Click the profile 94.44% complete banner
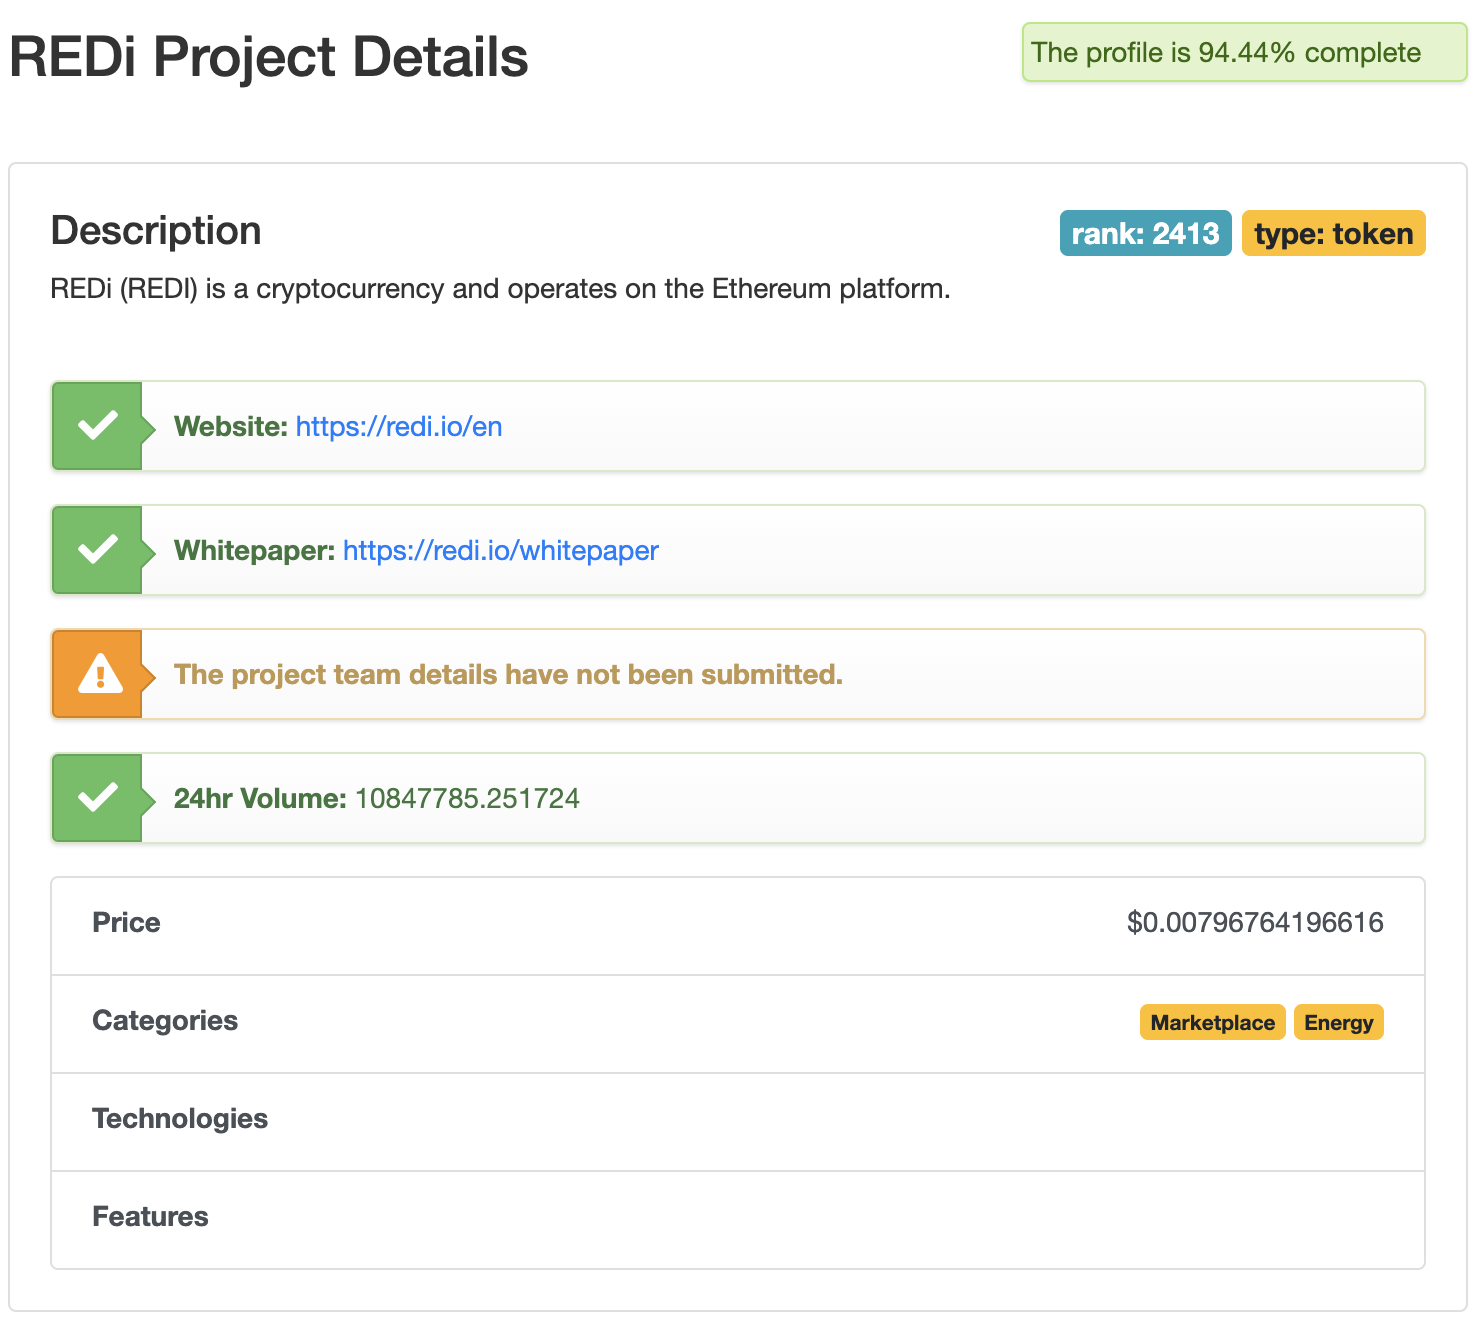The height and width of the screenshot is (1324, 1482). click(x=1244, y=53)
